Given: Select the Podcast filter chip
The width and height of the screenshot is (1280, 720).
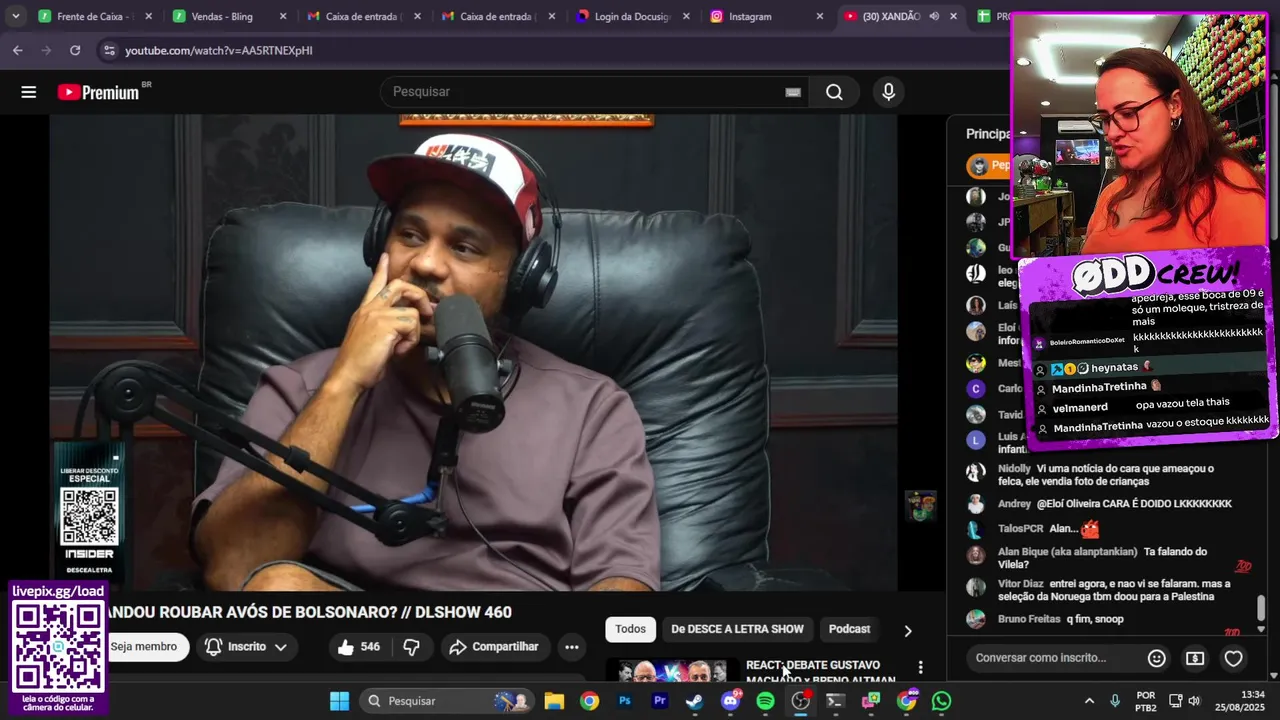Looking at the screenshot, I should [849, 629].
